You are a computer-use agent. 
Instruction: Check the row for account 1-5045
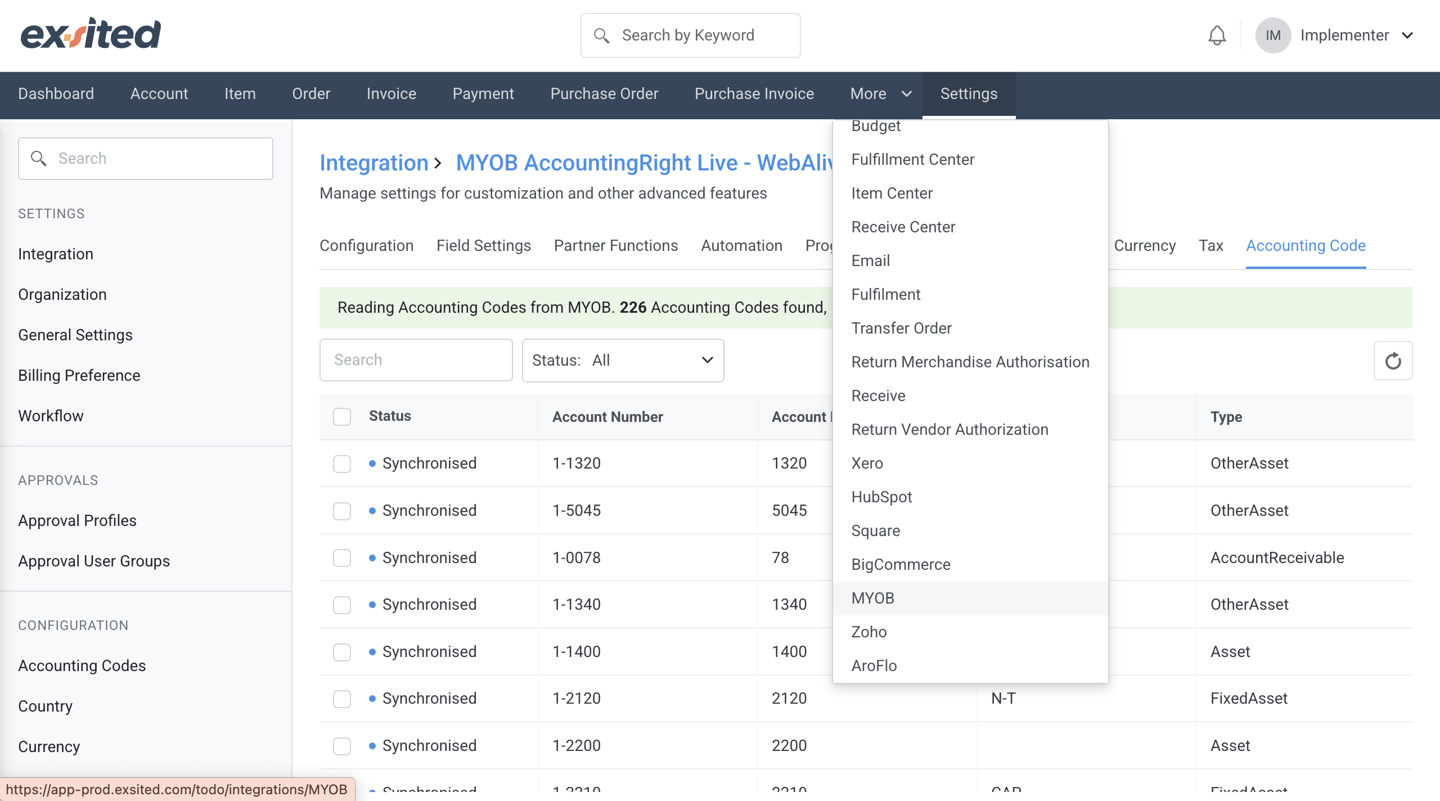point(342,511)
